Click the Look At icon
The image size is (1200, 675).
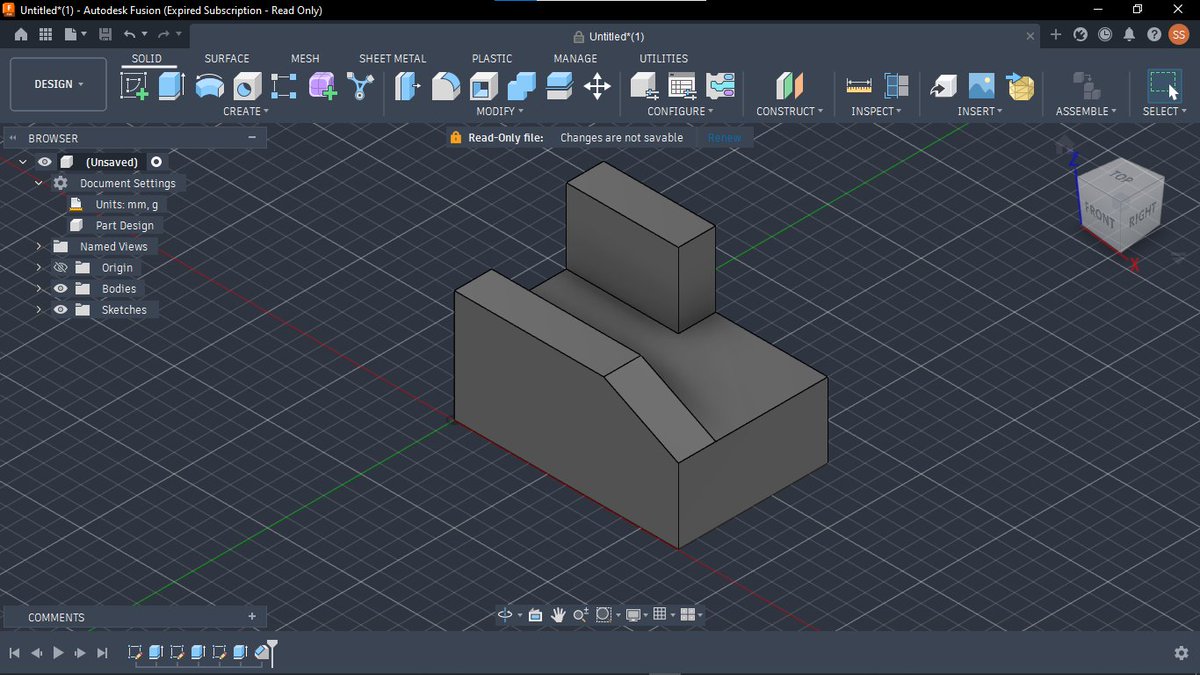535,615
